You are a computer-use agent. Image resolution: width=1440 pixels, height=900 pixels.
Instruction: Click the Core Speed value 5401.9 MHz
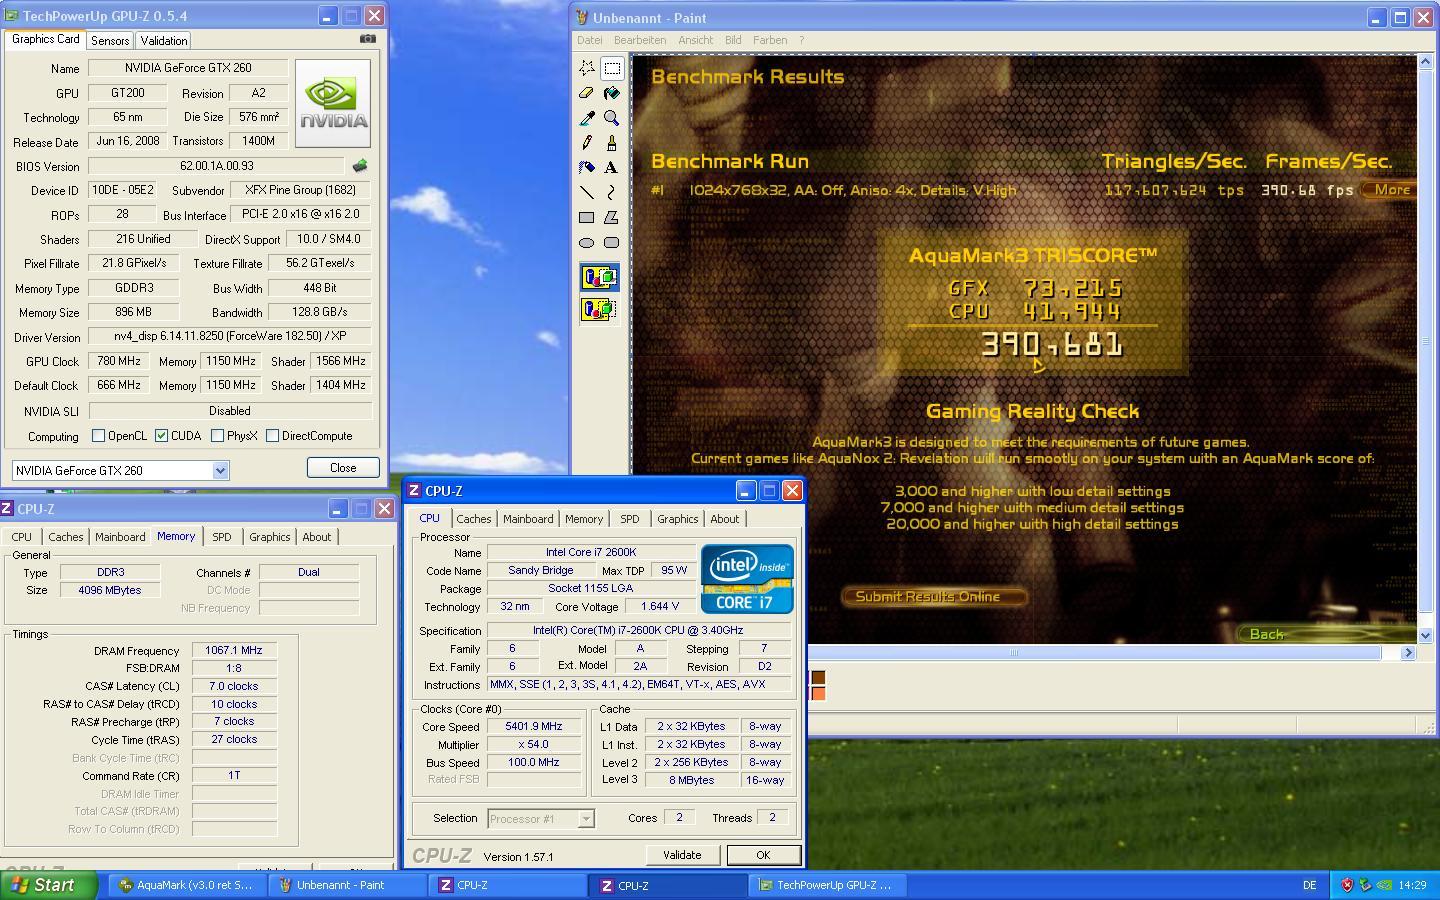pos(534,727)
